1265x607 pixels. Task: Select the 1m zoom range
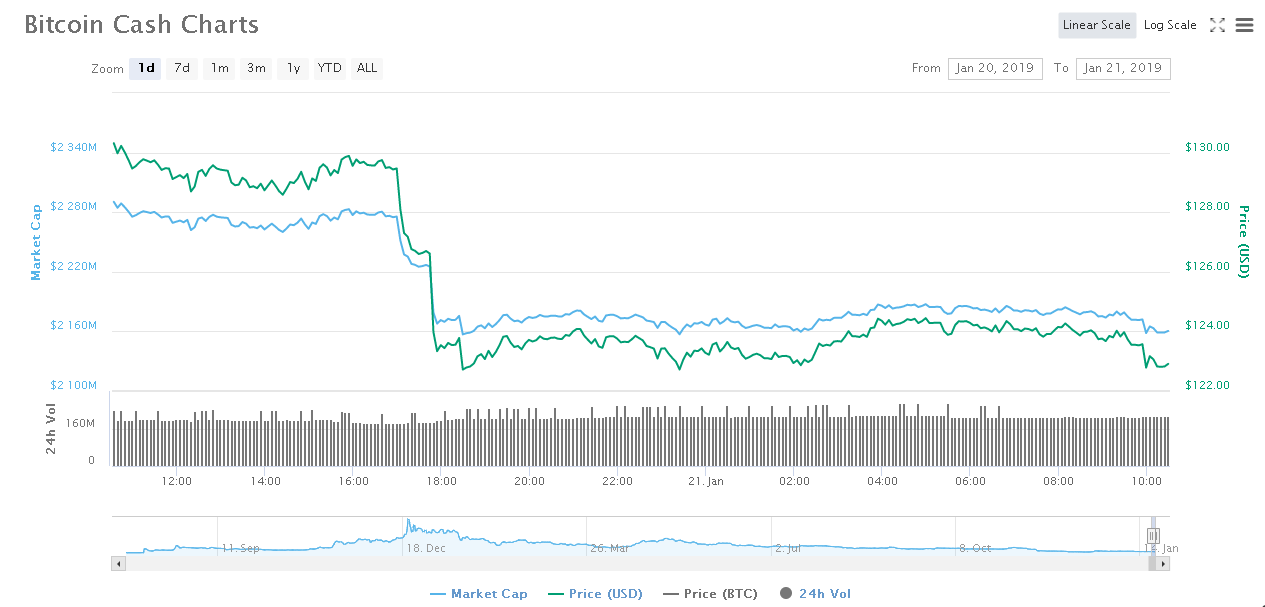click(x=219, y=68)
